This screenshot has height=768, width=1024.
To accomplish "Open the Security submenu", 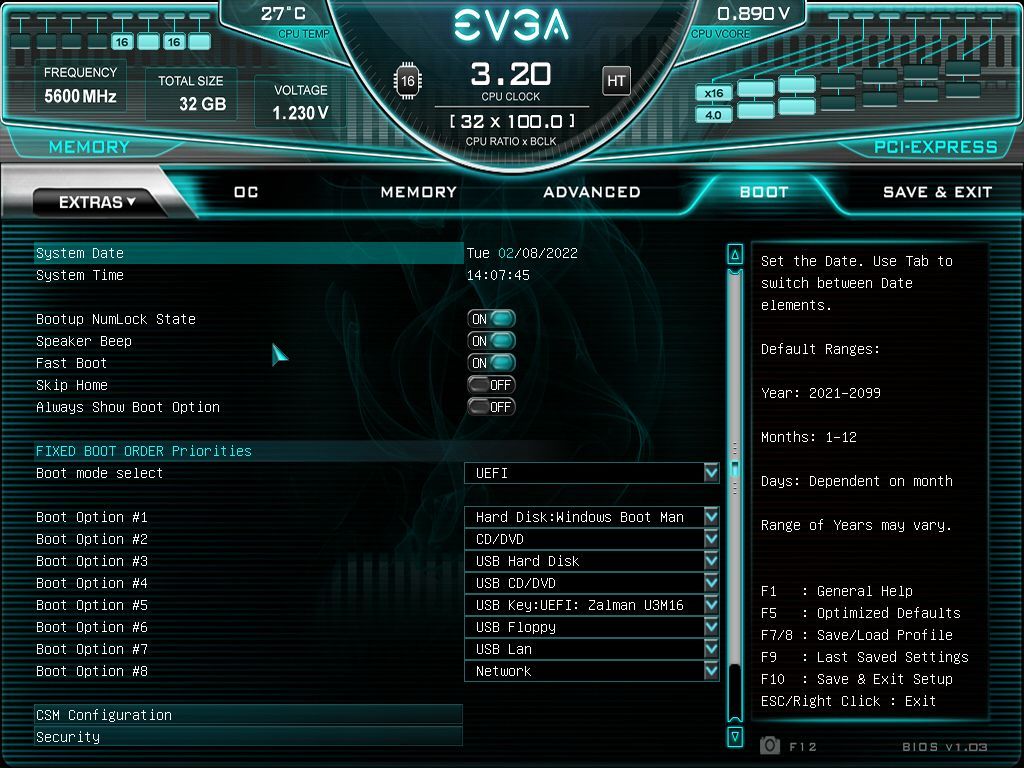I will point(248,737).
